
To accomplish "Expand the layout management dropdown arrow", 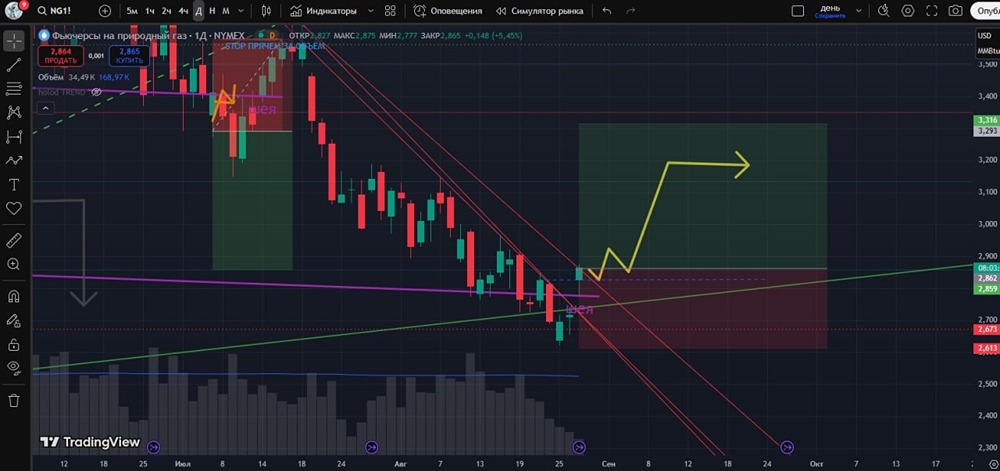I will [859, 11].
